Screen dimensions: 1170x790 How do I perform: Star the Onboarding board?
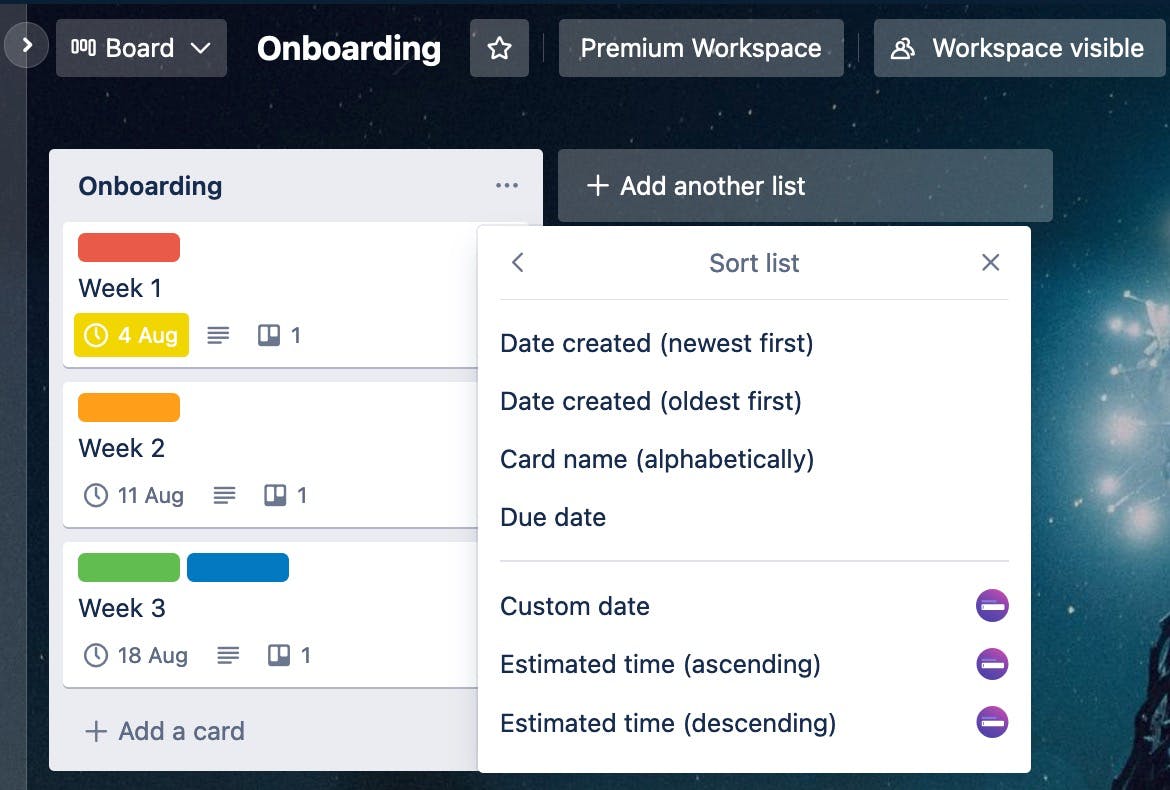click(499, 47)
